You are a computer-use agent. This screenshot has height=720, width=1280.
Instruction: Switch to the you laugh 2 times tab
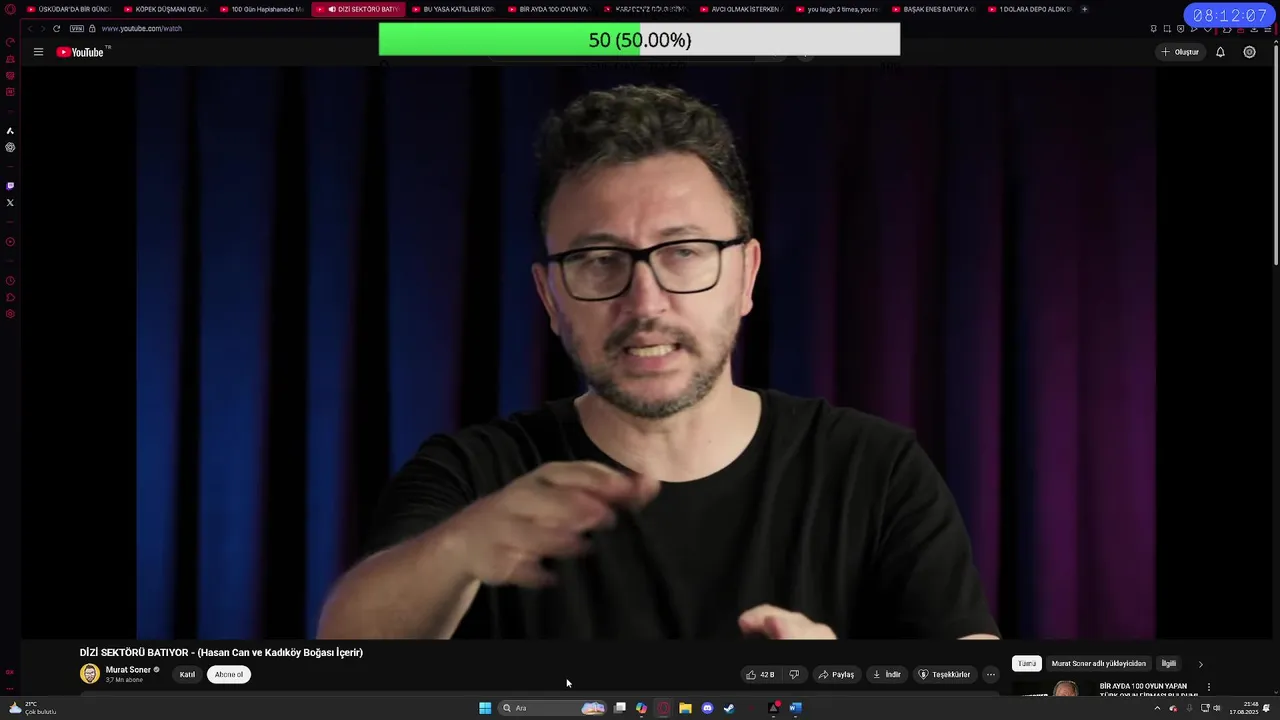click(x=837, y=9)
